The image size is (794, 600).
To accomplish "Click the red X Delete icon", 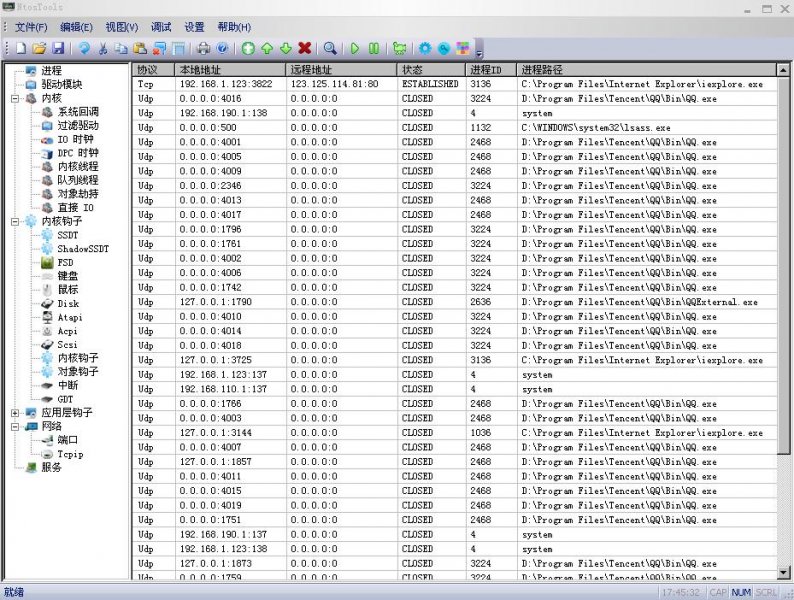I will [x=304, y=49].
